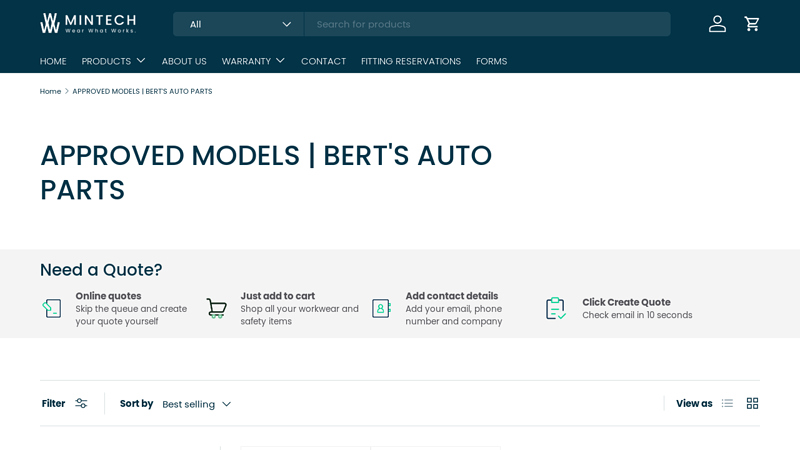Open the account login icon

(x=717, y=24)
